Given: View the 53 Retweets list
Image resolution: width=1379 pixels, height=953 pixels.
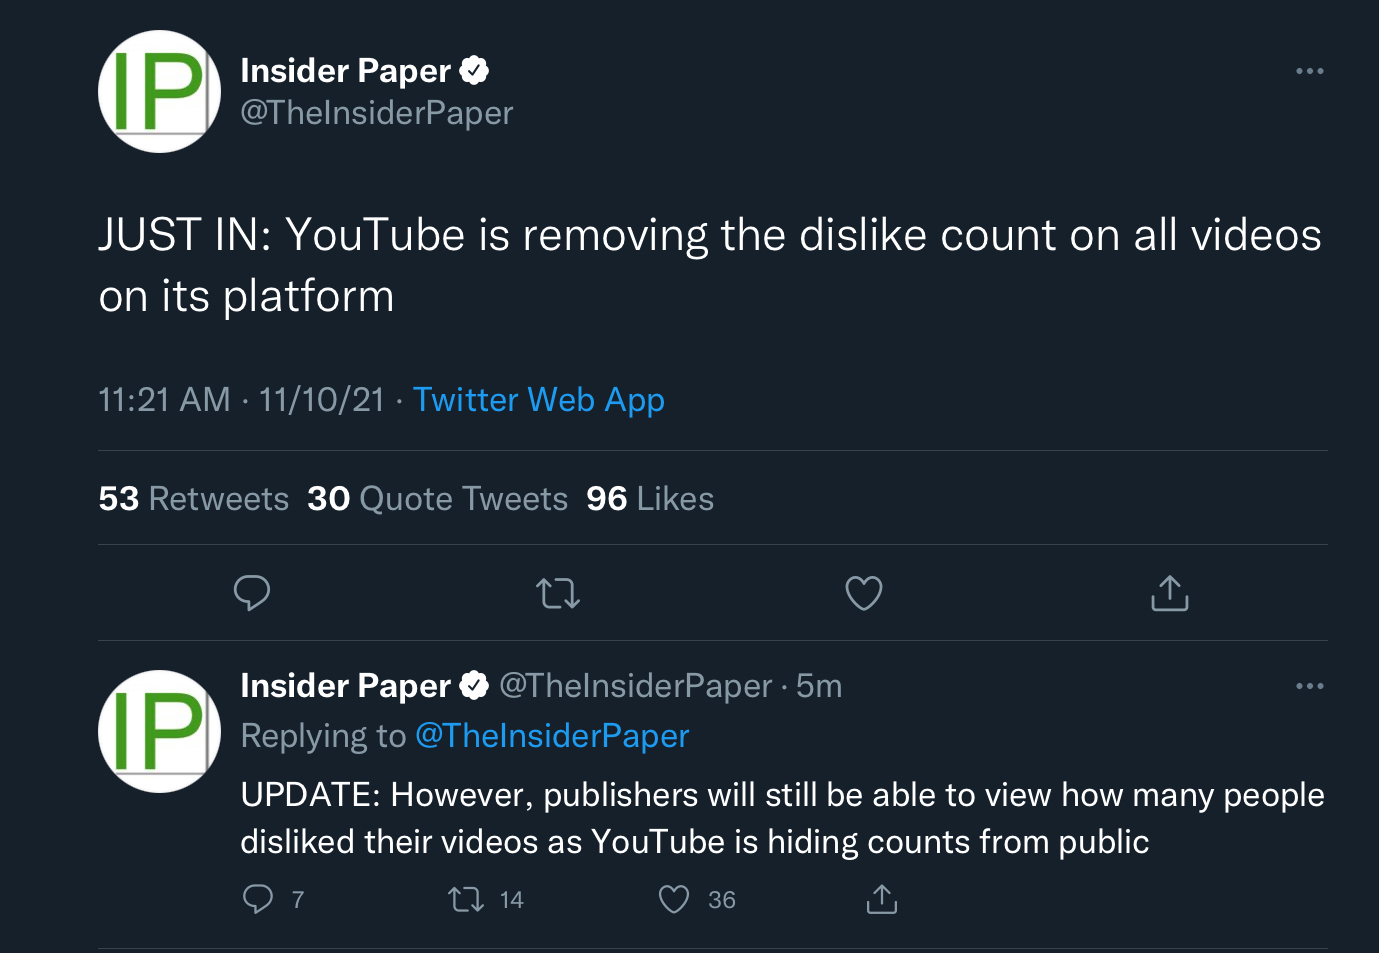Looking at the screenshot, I should click(x=194, y=498).
